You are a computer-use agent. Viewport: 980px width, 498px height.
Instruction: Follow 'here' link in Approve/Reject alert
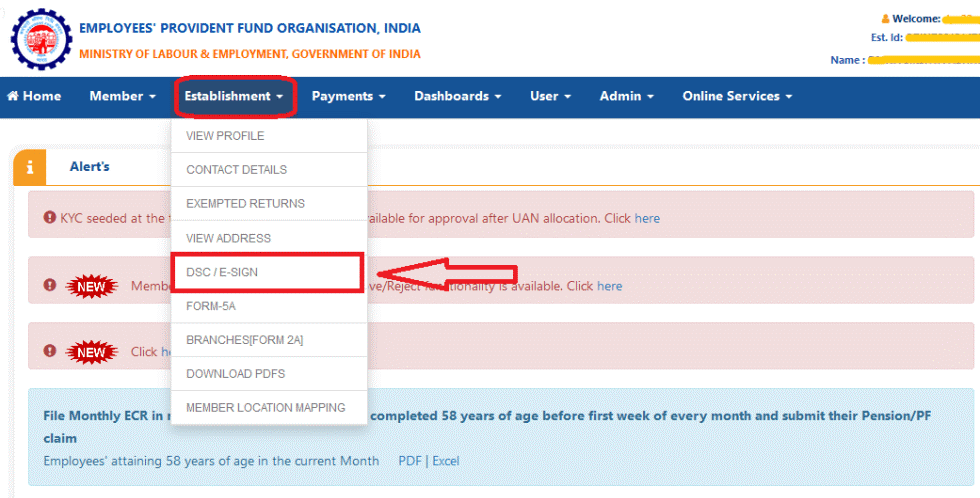609,286
